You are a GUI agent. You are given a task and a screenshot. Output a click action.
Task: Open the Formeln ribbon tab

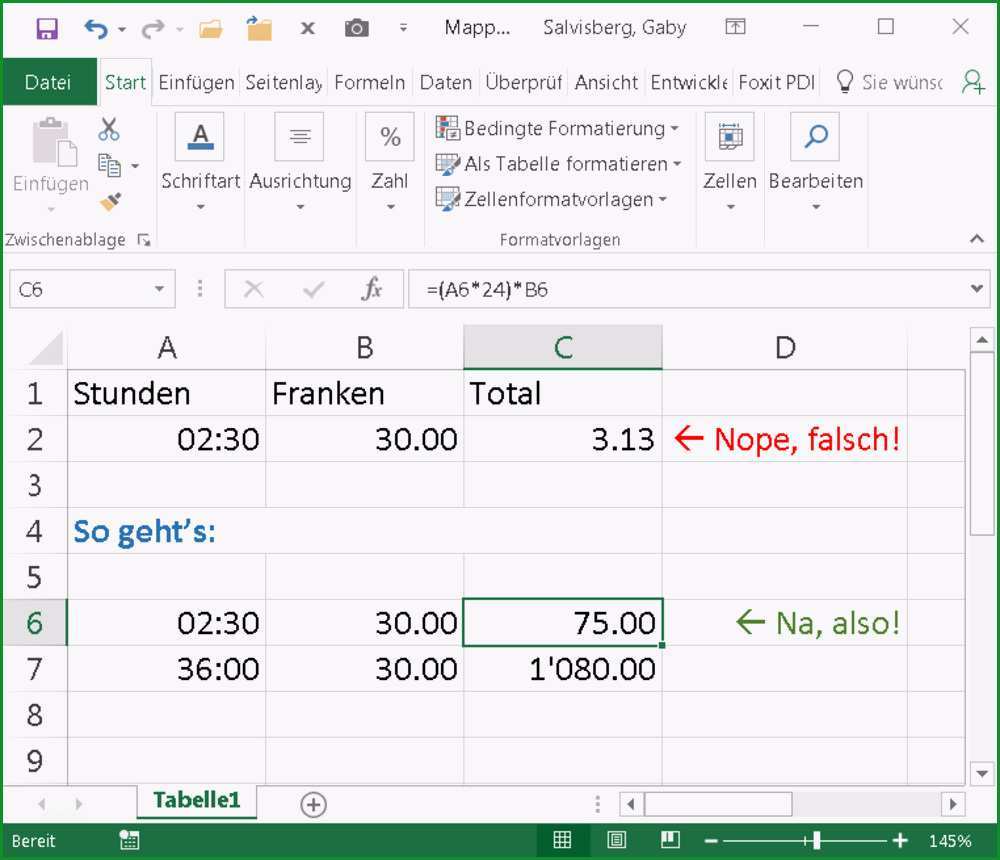point(370,82)
